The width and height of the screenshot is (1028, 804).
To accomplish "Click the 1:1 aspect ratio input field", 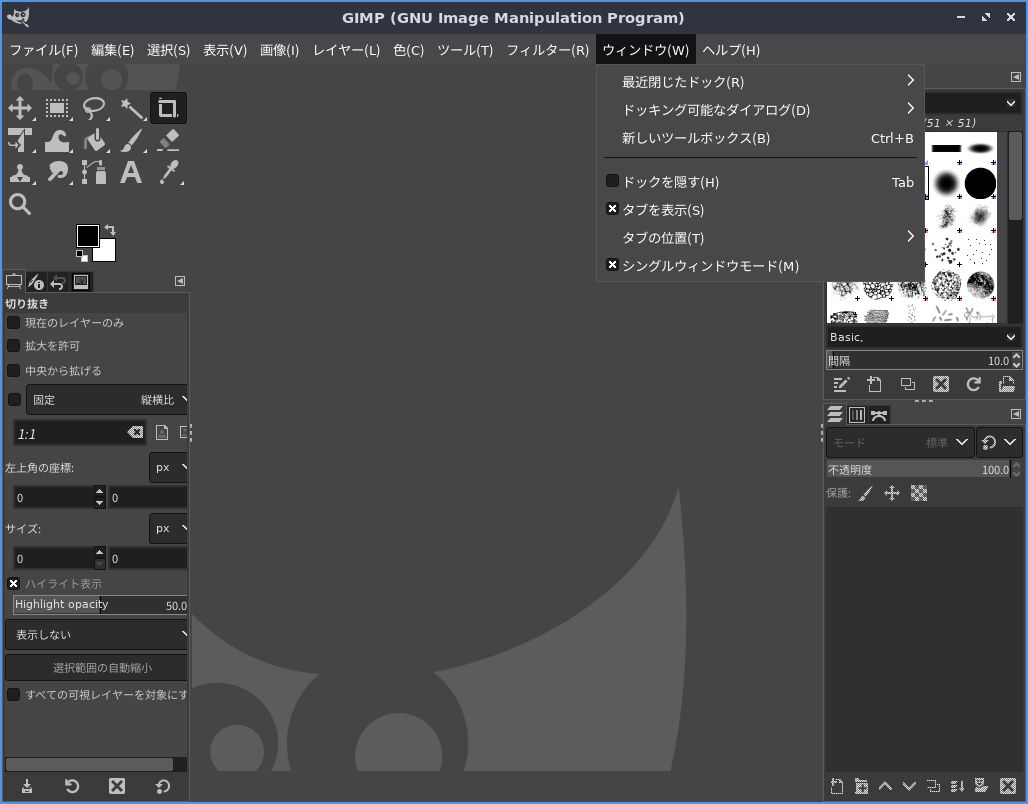I will click(x=69, y=433).
